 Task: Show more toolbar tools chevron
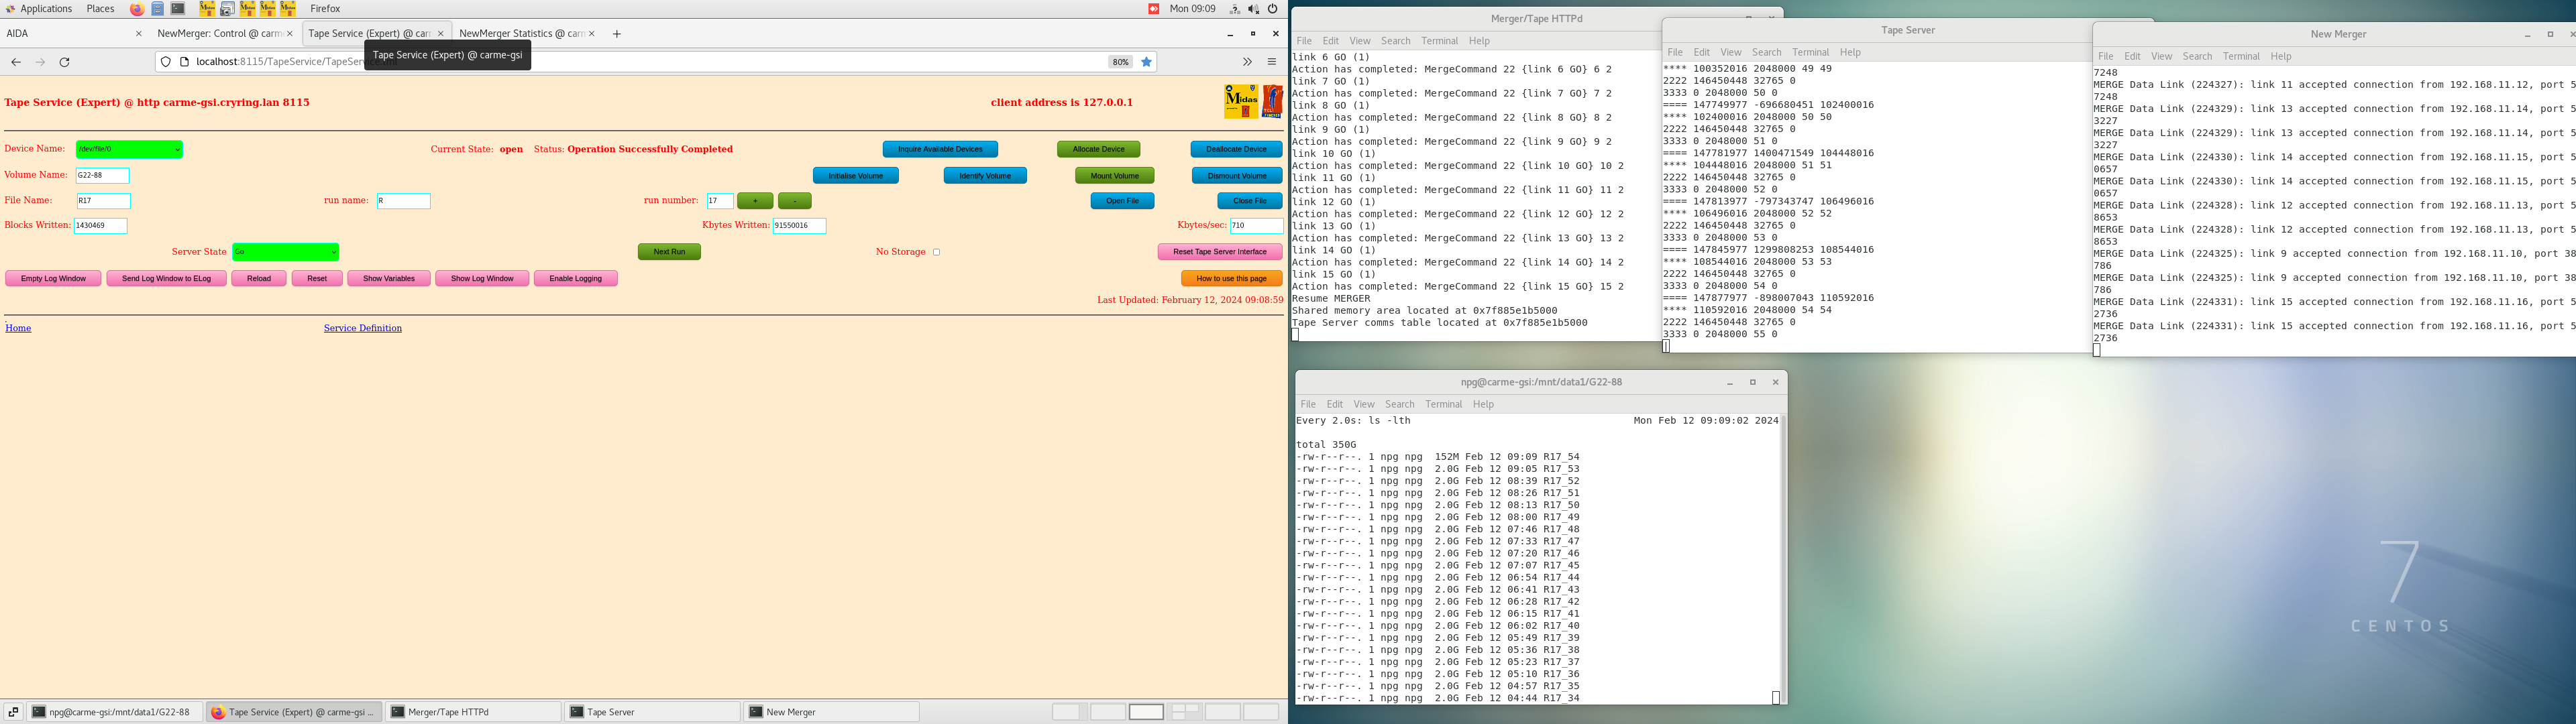1247,62
